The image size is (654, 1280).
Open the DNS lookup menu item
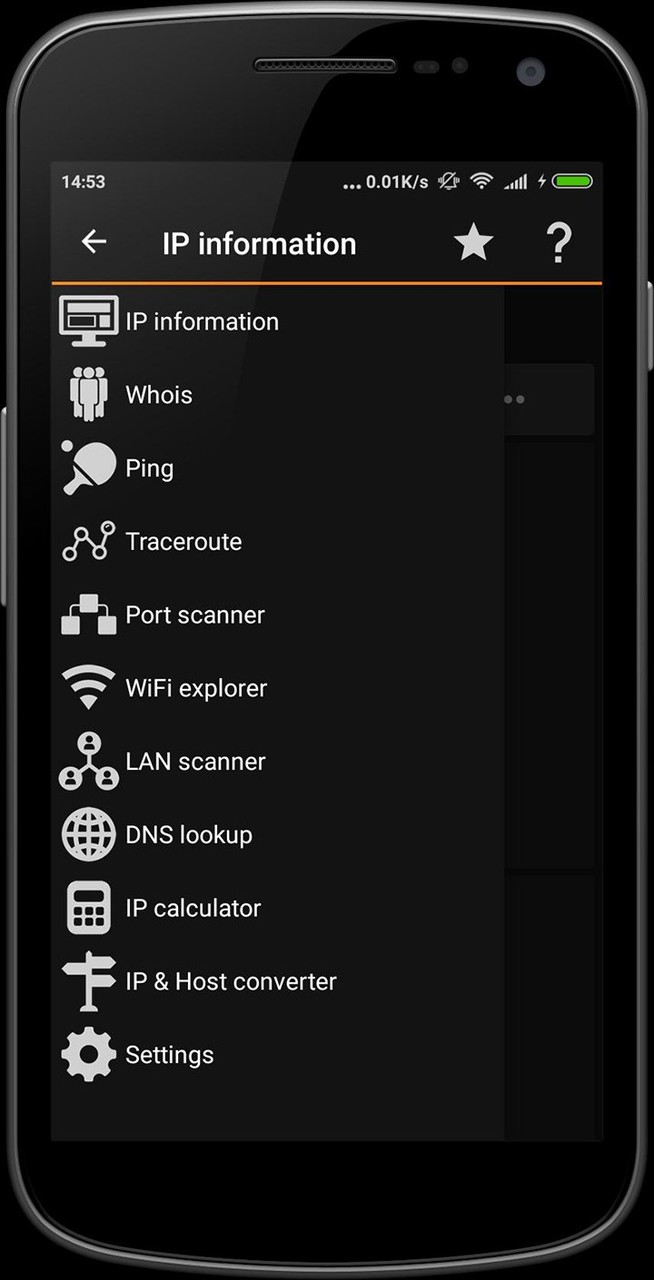188,834
